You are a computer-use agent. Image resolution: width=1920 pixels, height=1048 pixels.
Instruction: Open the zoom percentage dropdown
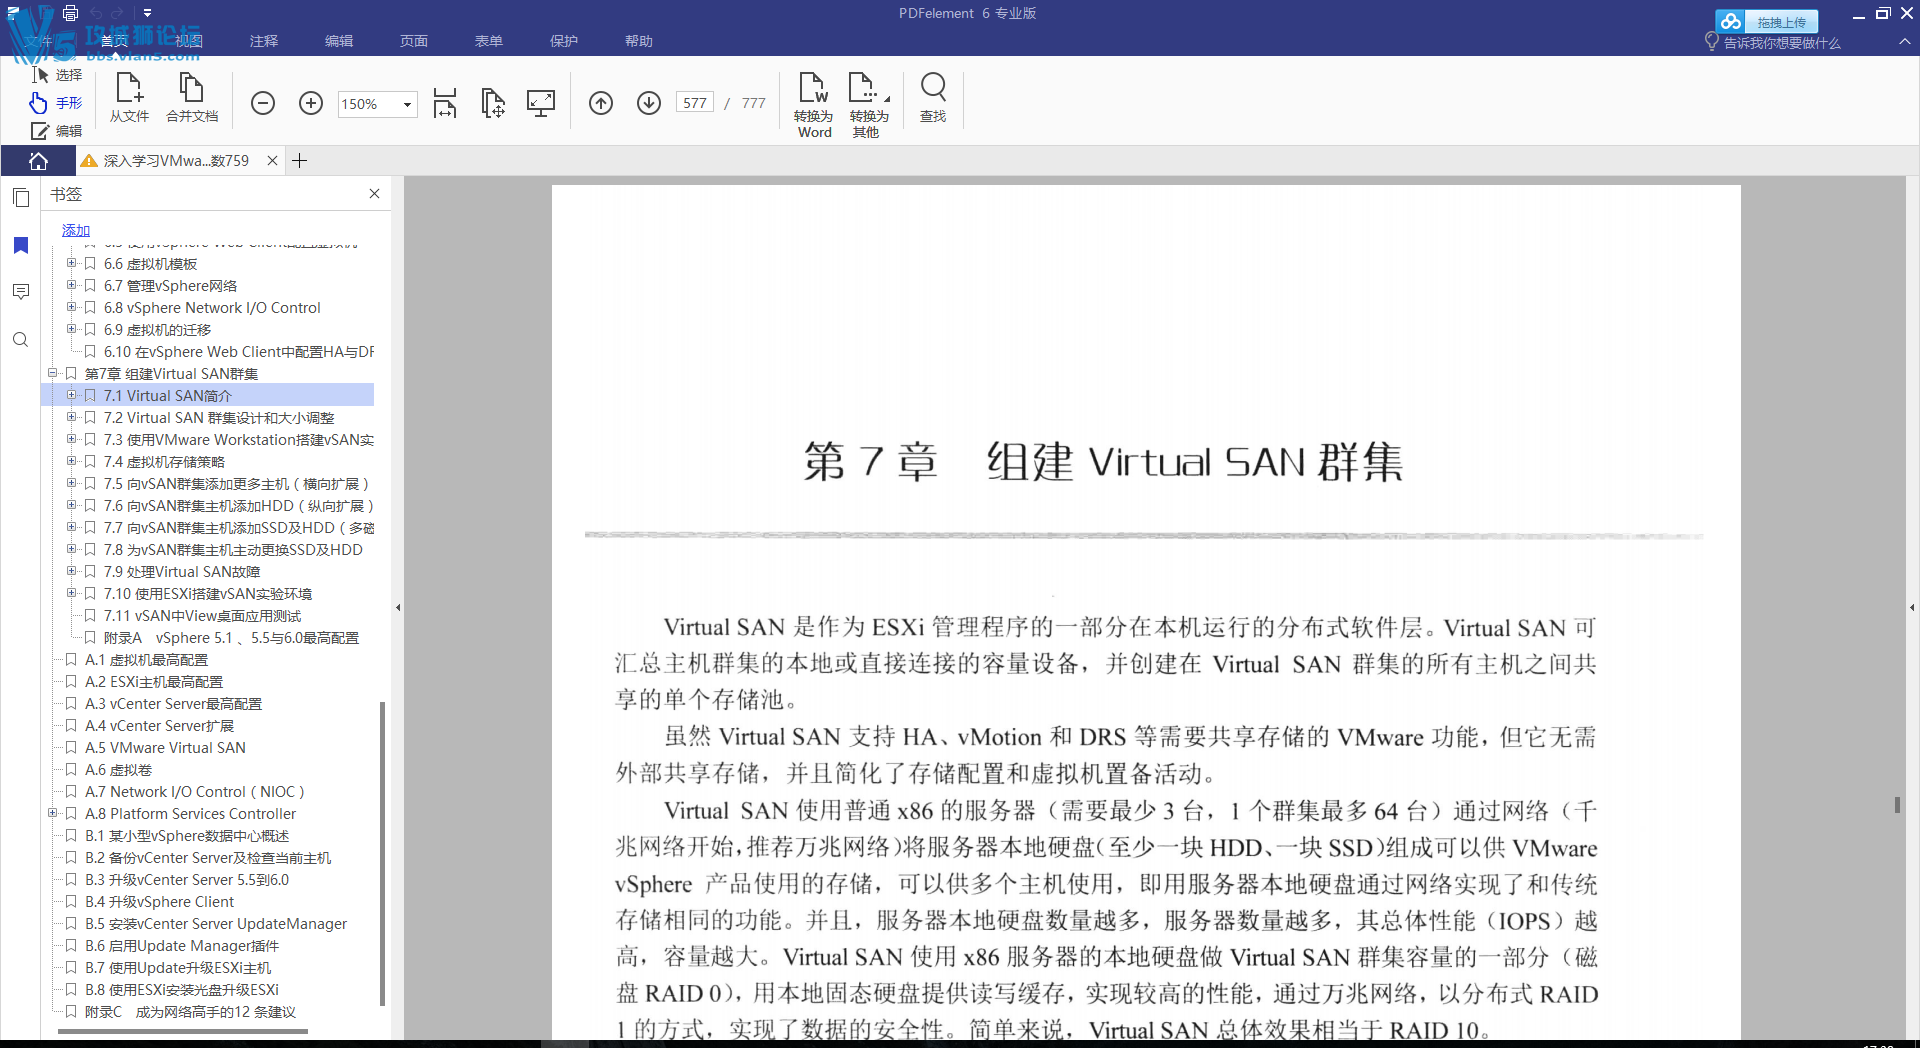point(405,104)
